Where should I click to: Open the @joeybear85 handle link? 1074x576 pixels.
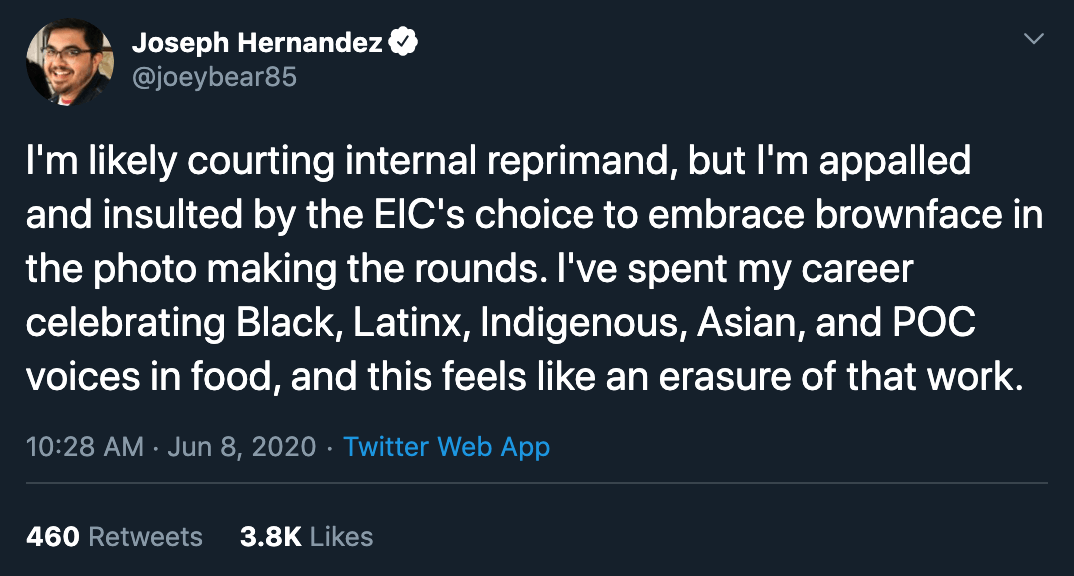pyautogui.click(x=214, y=77)
